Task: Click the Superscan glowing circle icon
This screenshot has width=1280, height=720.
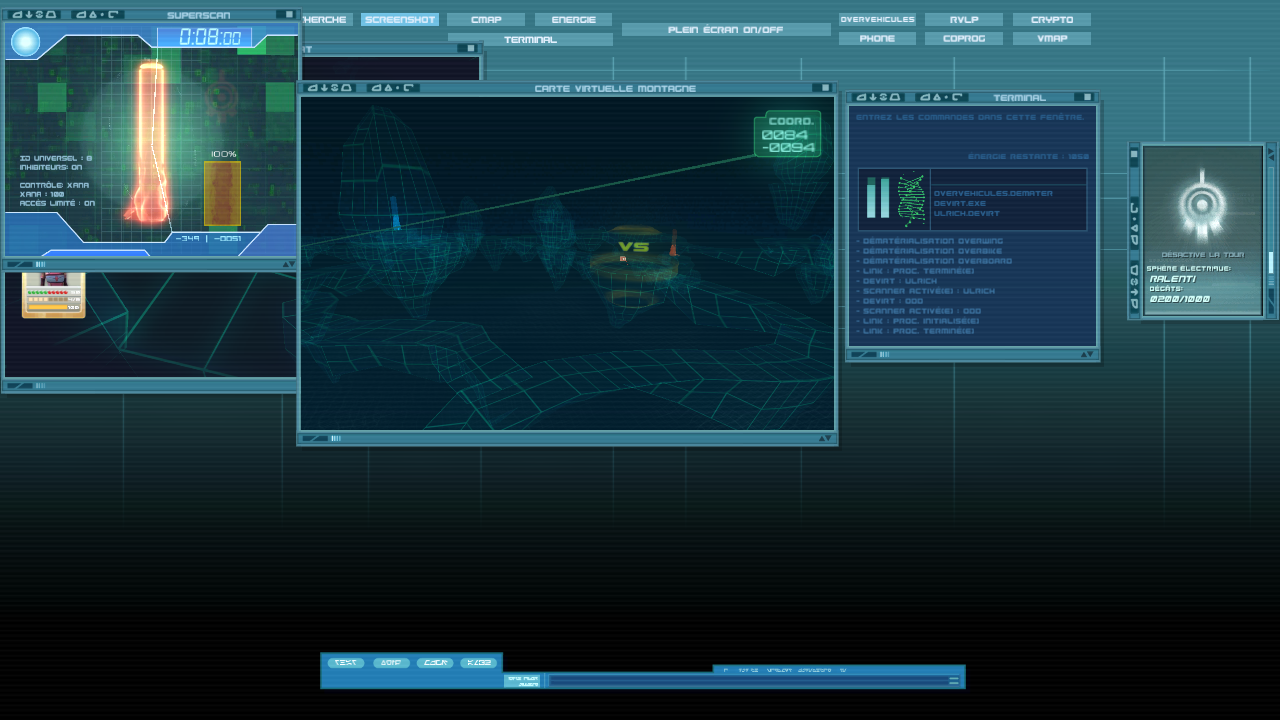Action: click(25, 42)
